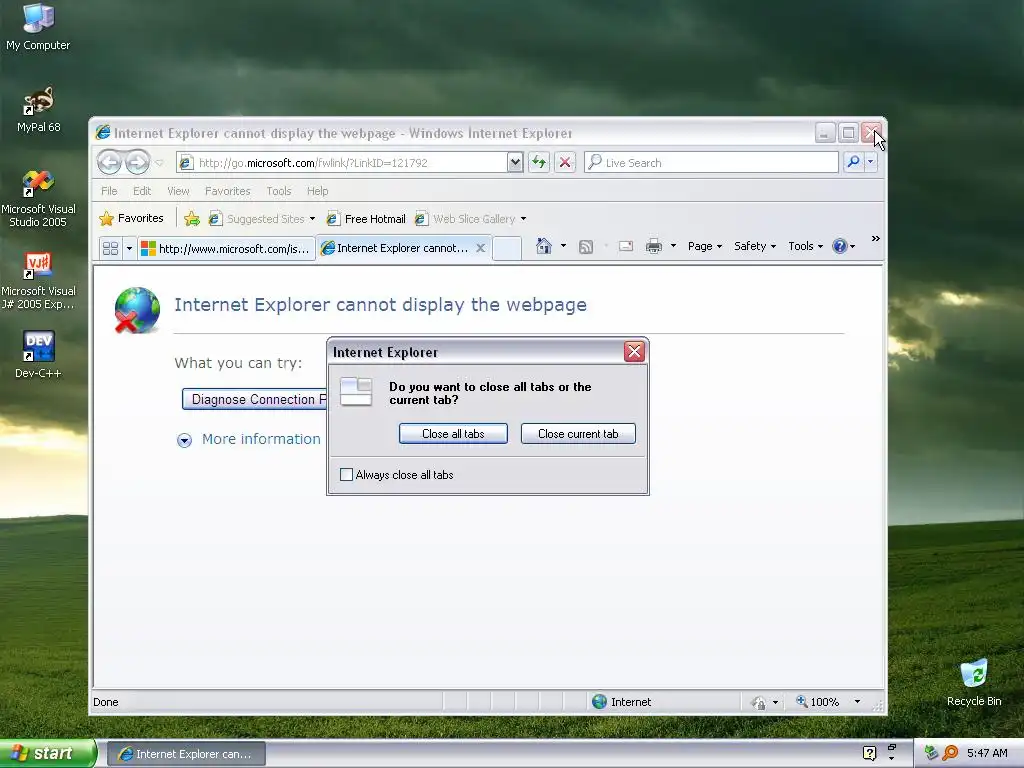
Task: Click the My Computer desktop icon
Action: [38, 27]
